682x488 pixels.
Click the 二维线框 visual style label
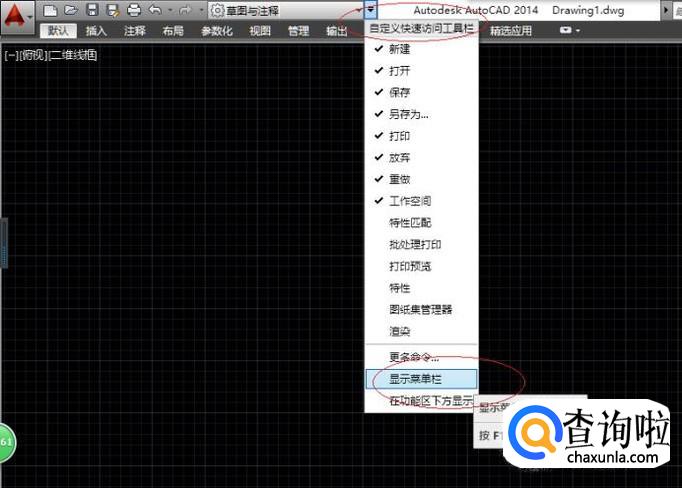coord(73,55)
